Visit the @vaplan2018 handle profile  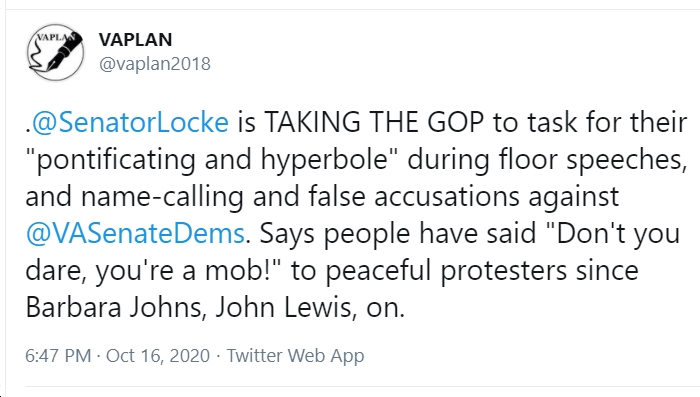click(x=154, y=64)
